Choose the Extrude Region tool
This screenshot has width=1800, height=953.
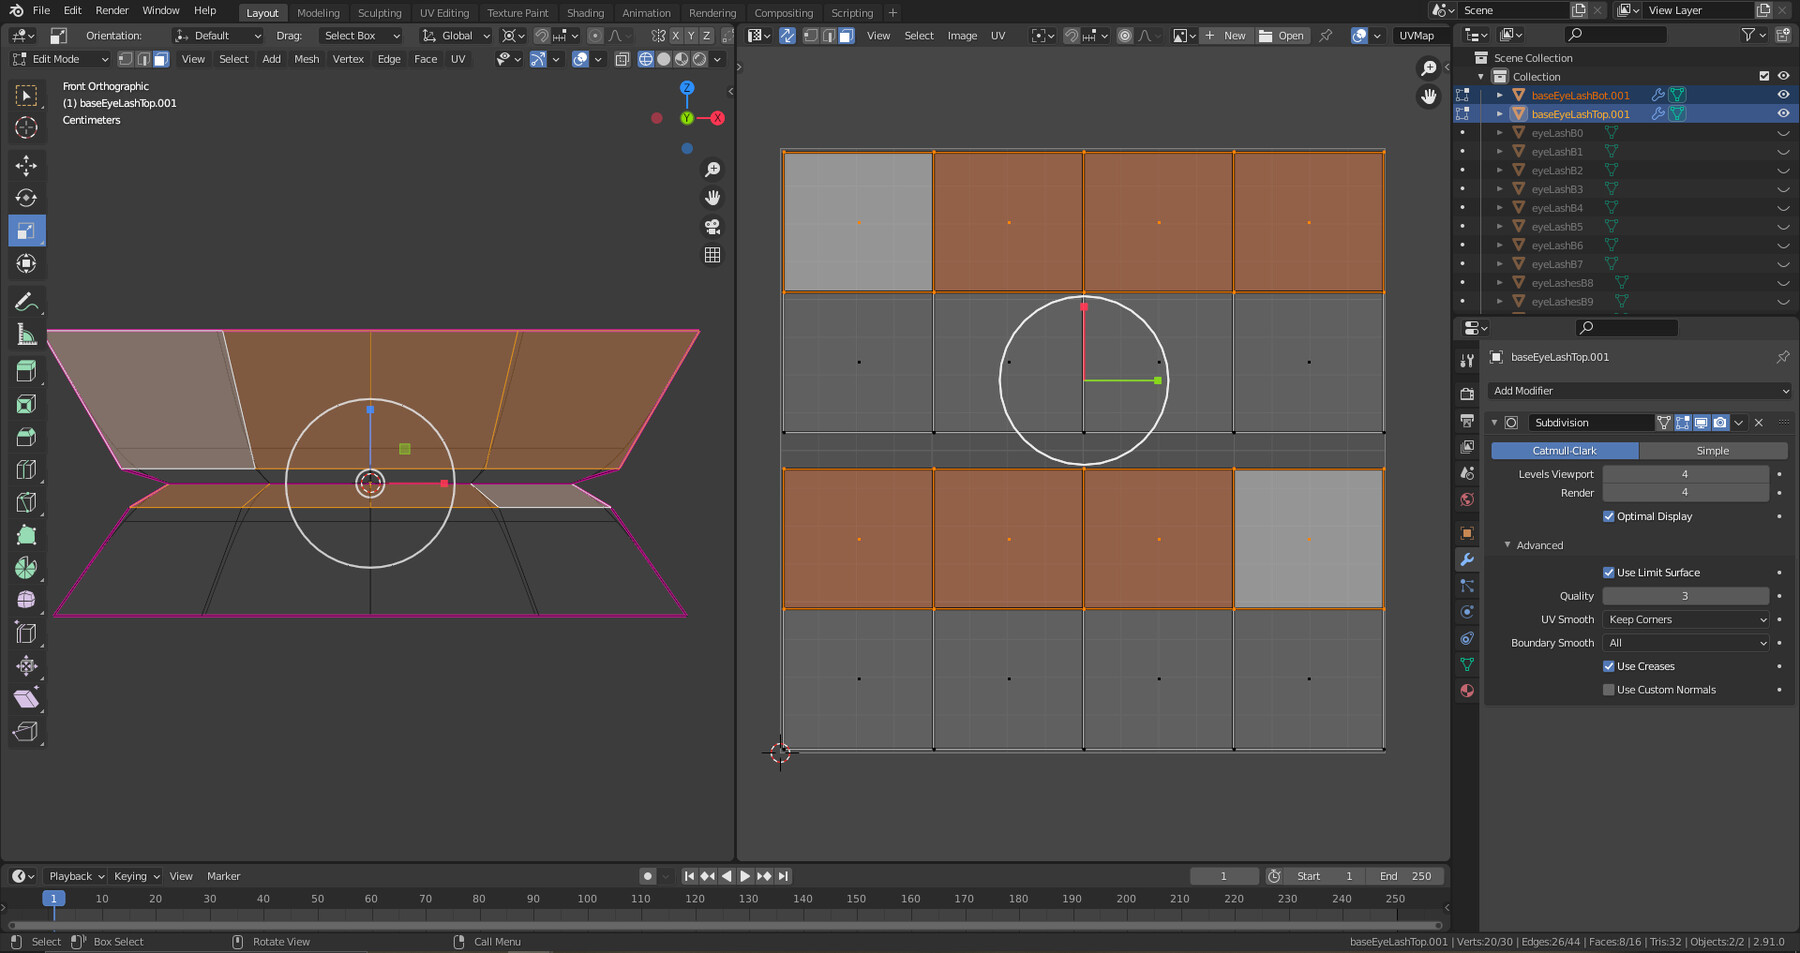(x=26, y=371)
